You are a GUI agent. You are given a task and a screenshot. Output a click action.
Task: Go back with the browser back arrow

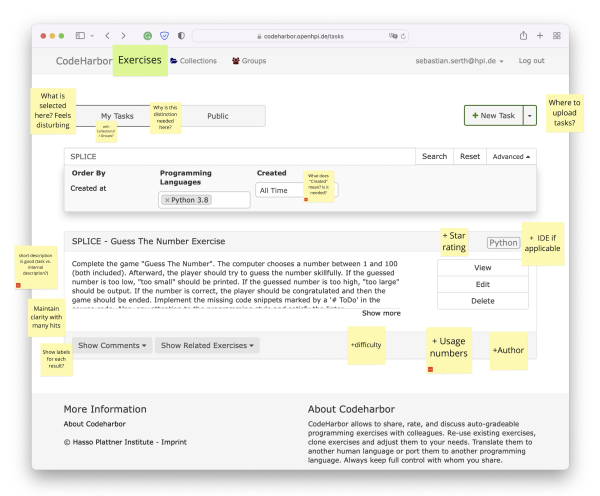click(x=108, y=36)
